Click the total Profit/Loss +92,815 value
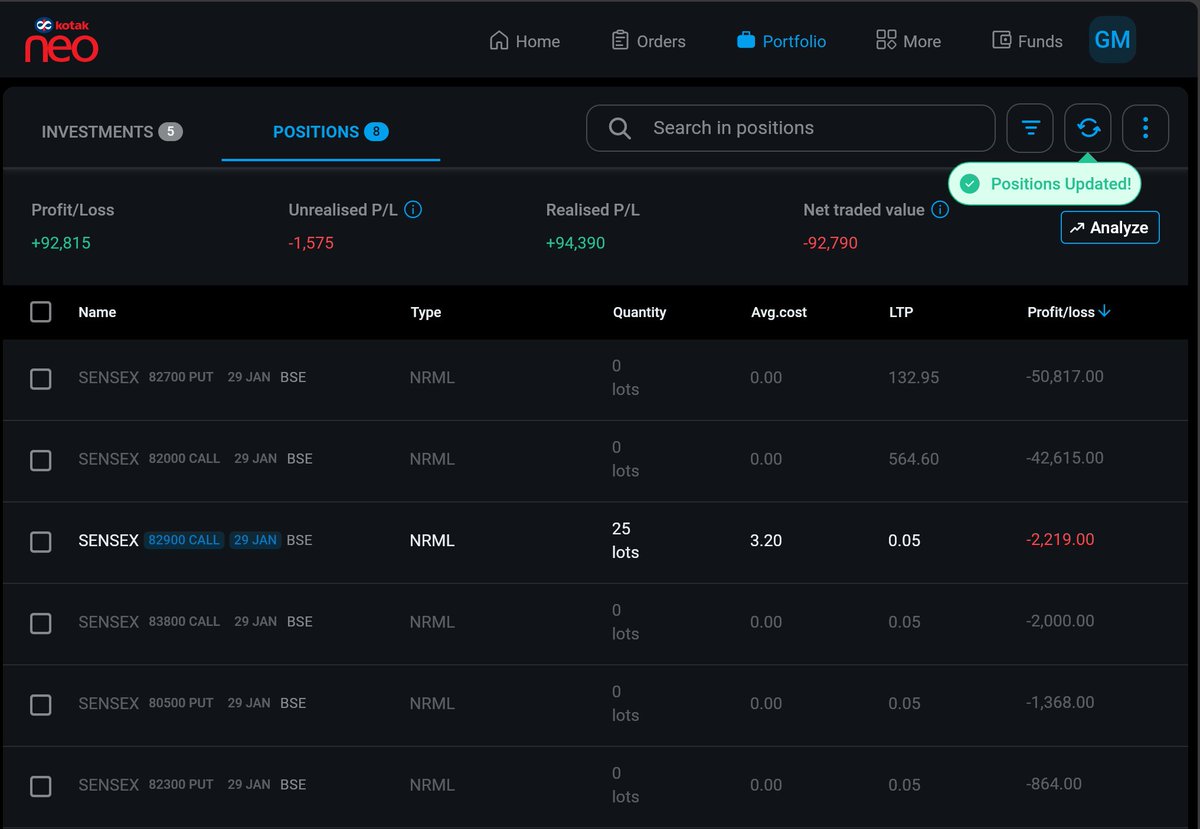This screenshot has height=829, width=1200. pos(61,243)
